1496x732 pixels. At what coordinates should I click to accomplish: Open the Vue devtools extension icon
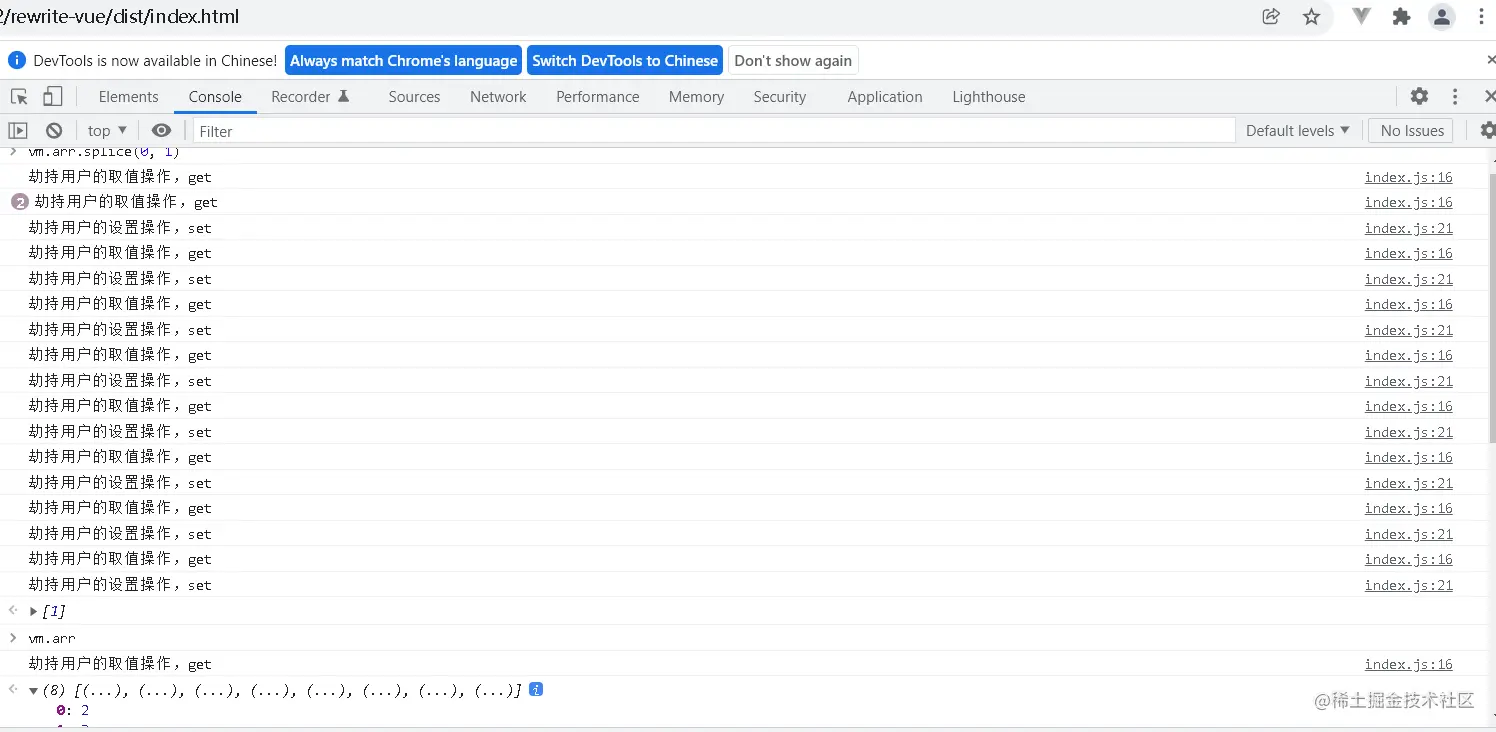point(1361,16)
